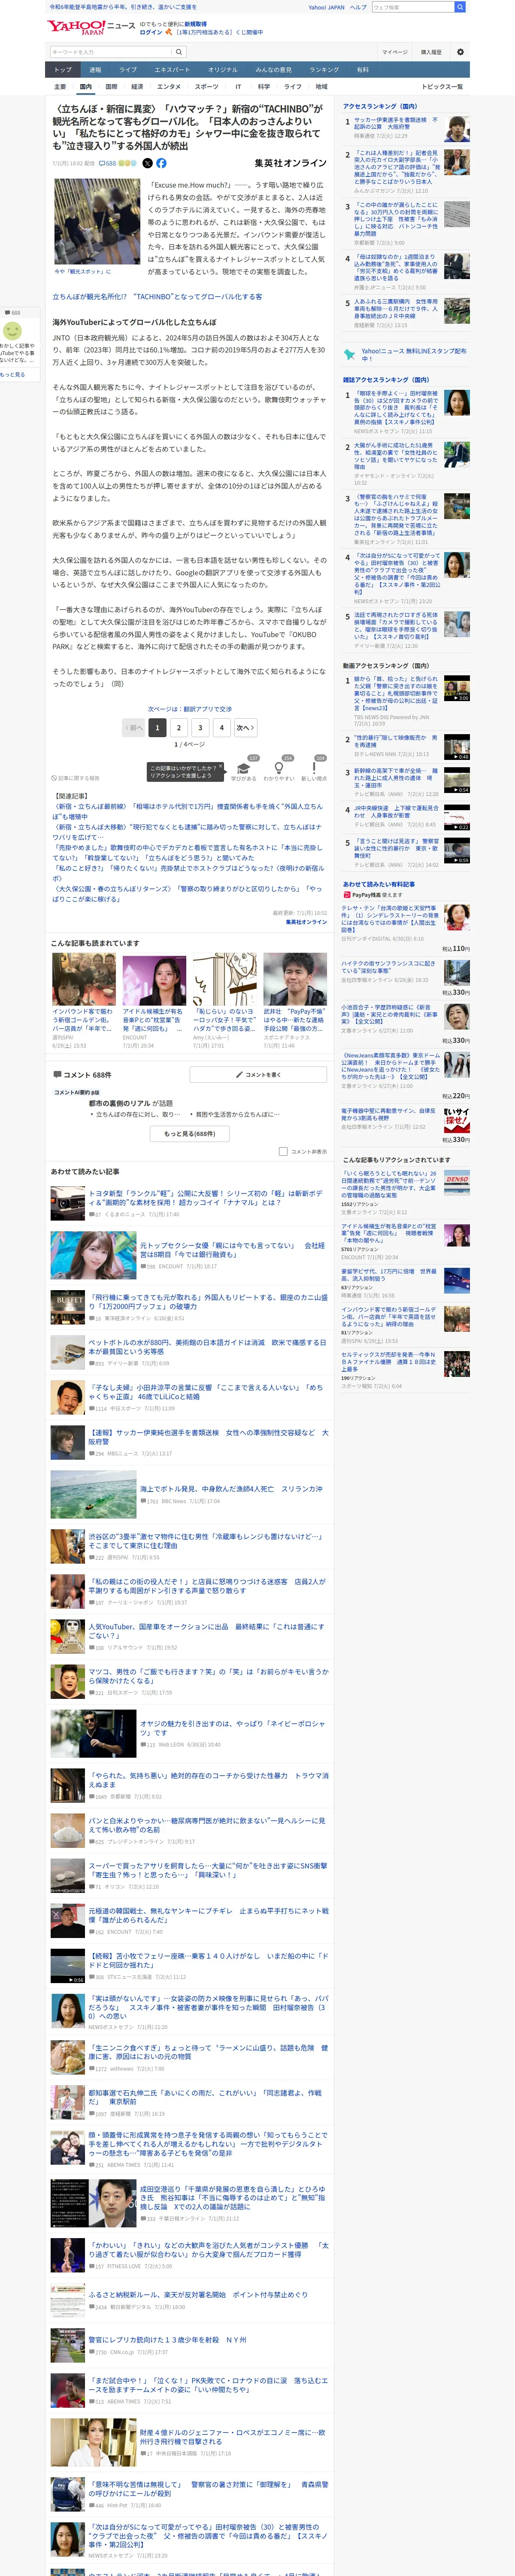
Task: Open the ライブ navigation tab
Action: (128, 70)
